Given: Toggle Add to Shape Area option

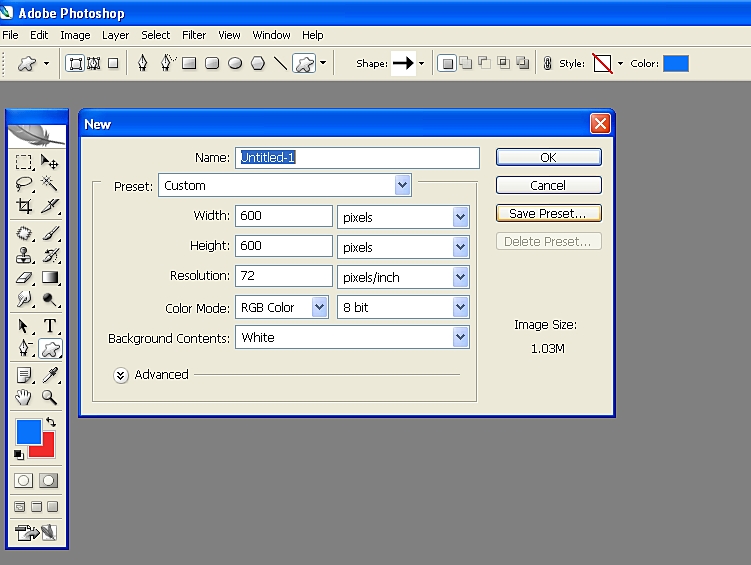Looking at the screenshot, I should tap(466, 63).
